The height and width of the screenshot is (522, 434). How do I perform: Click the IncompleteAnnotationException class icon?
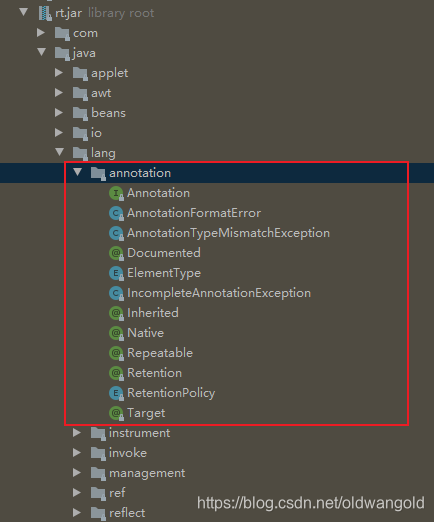(116, 293)
